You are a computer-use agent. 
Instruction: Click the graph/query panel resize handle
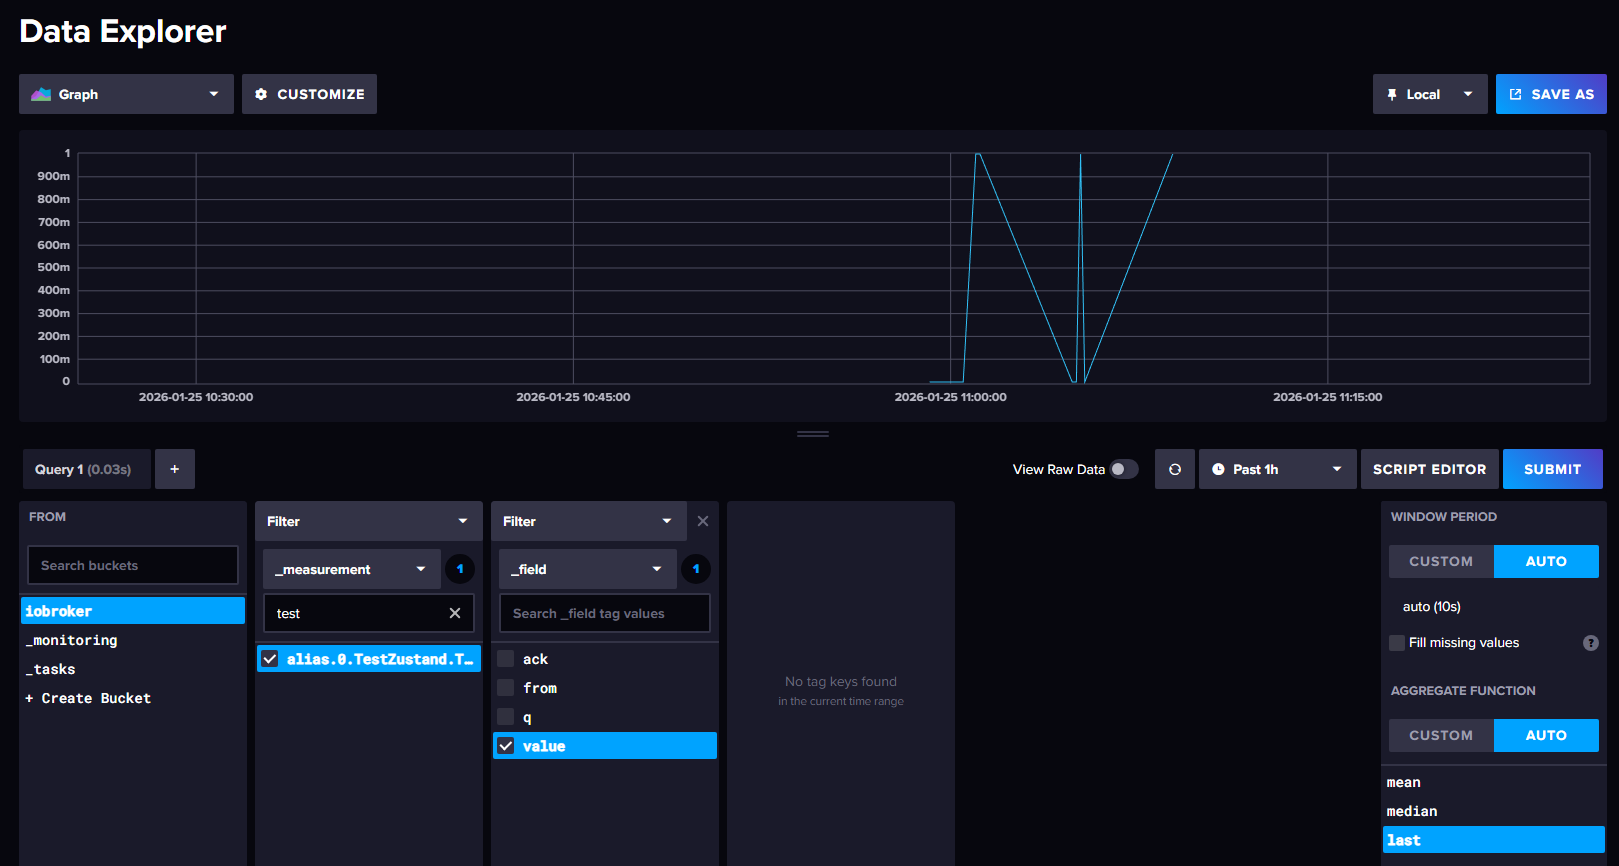pos(813,434)
